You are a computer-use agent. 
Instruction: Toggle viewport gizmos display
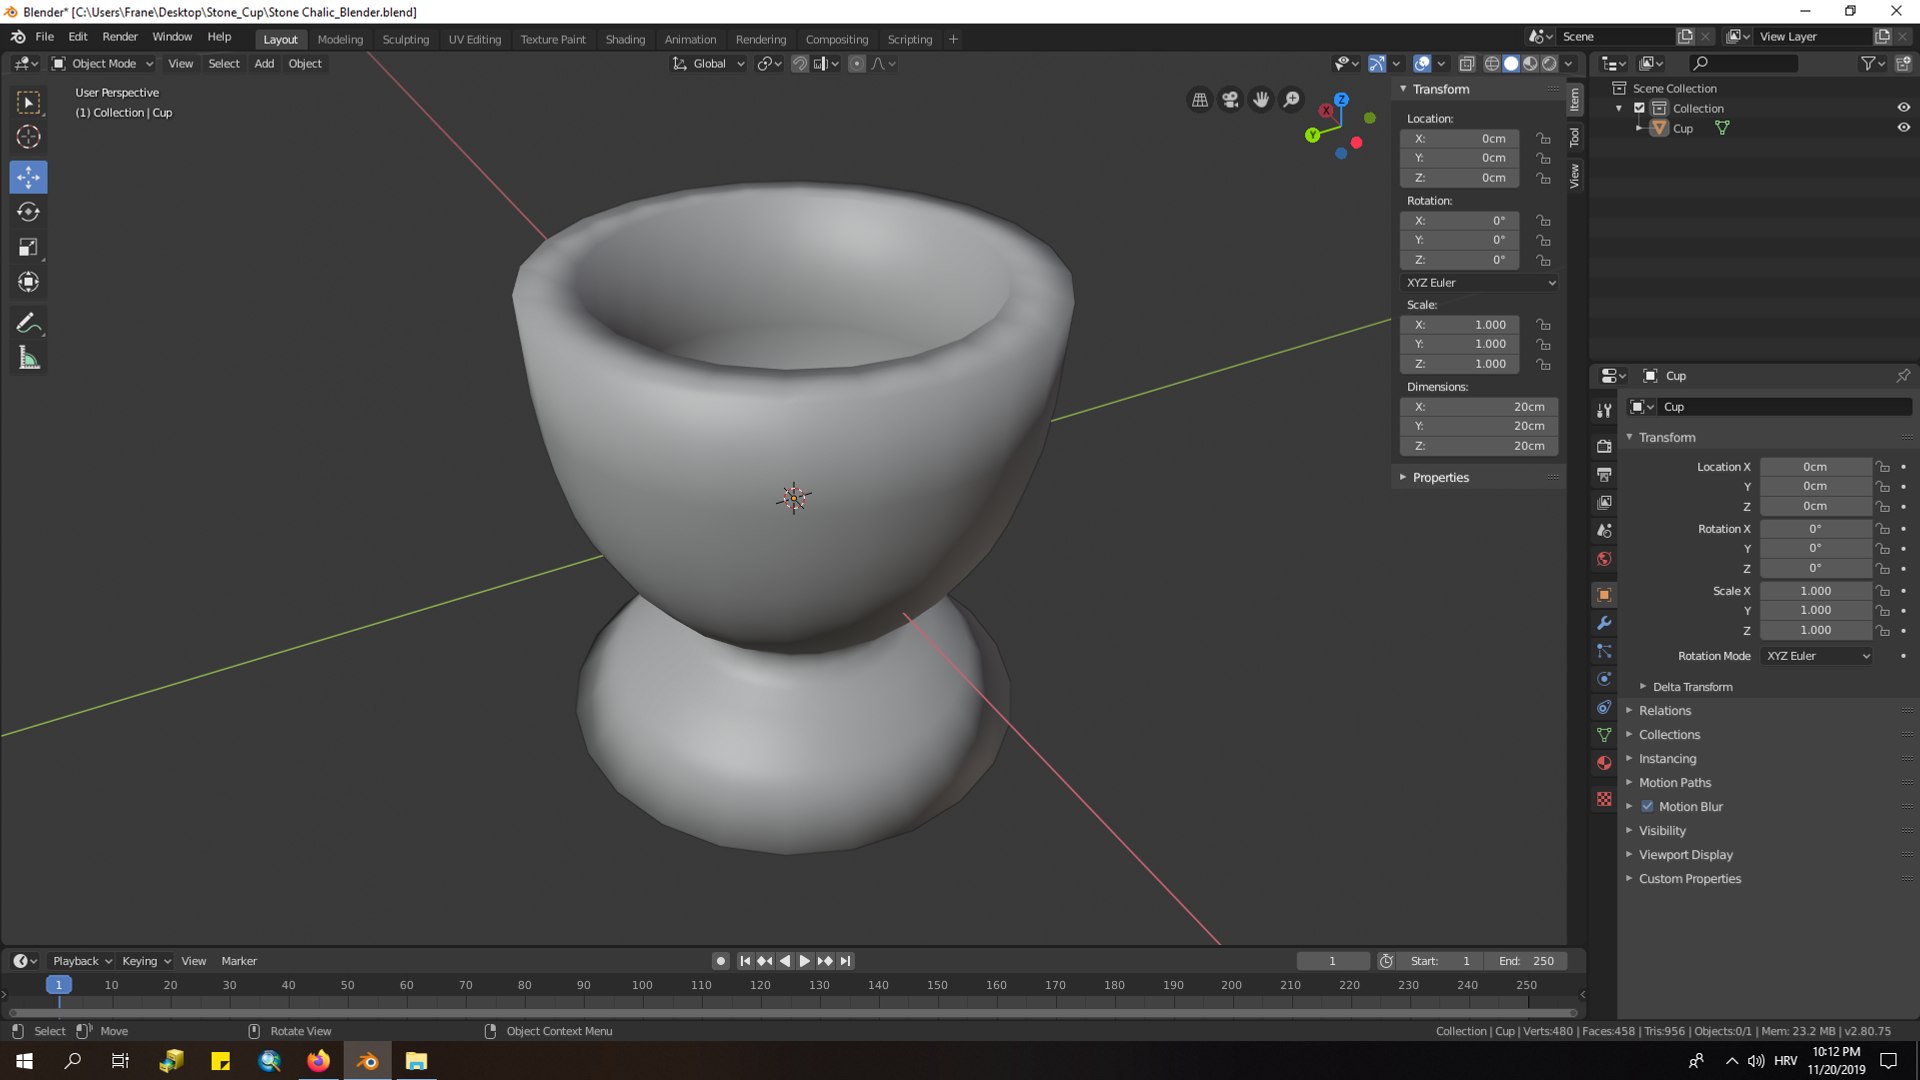tap(1377, 63)
